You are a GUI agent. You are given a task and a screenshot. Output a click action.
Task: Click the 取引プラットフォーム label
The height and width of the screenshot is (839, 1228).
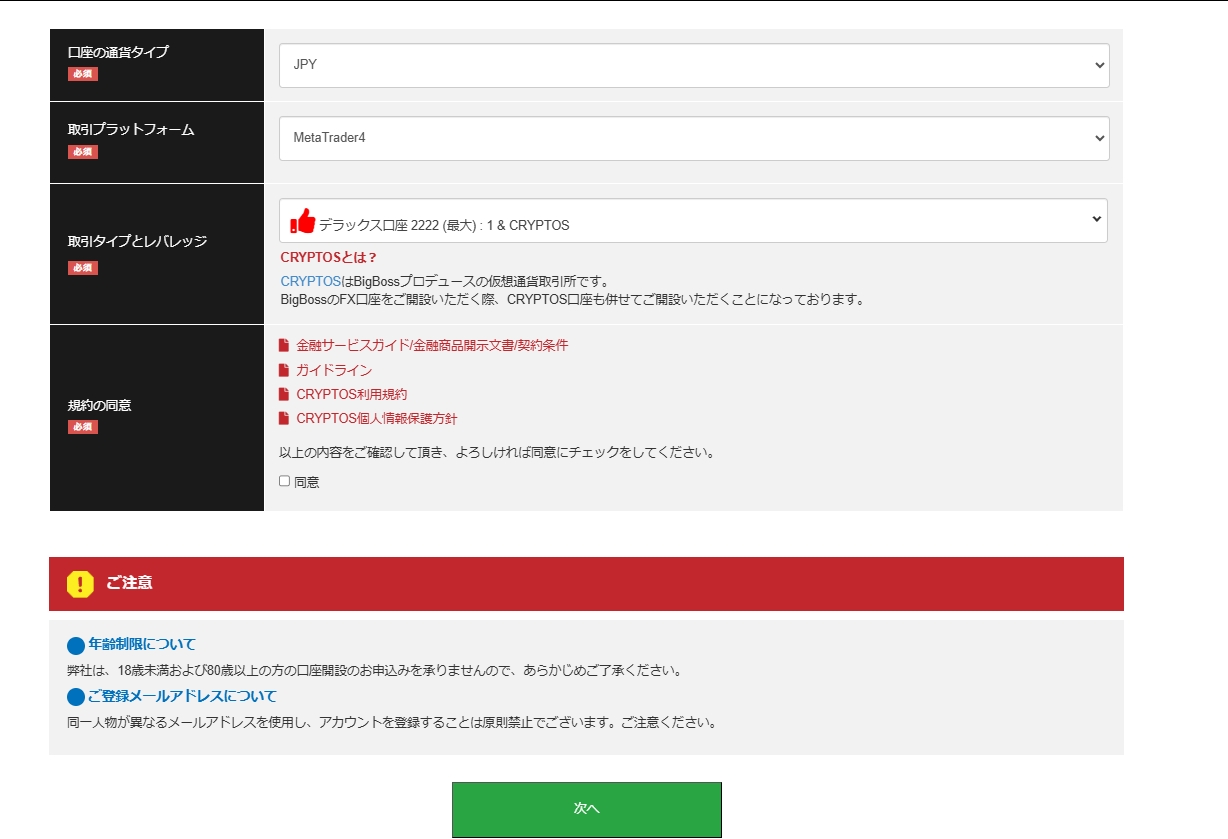tap(131, 130)
